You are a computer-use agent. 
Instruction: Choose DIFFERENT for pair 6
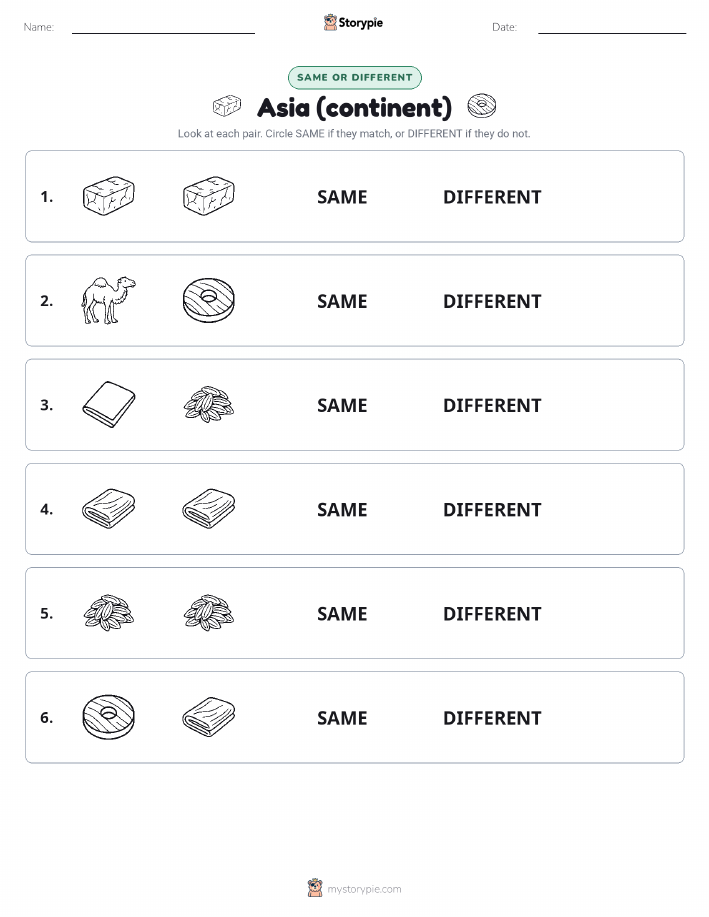[492, 718]
